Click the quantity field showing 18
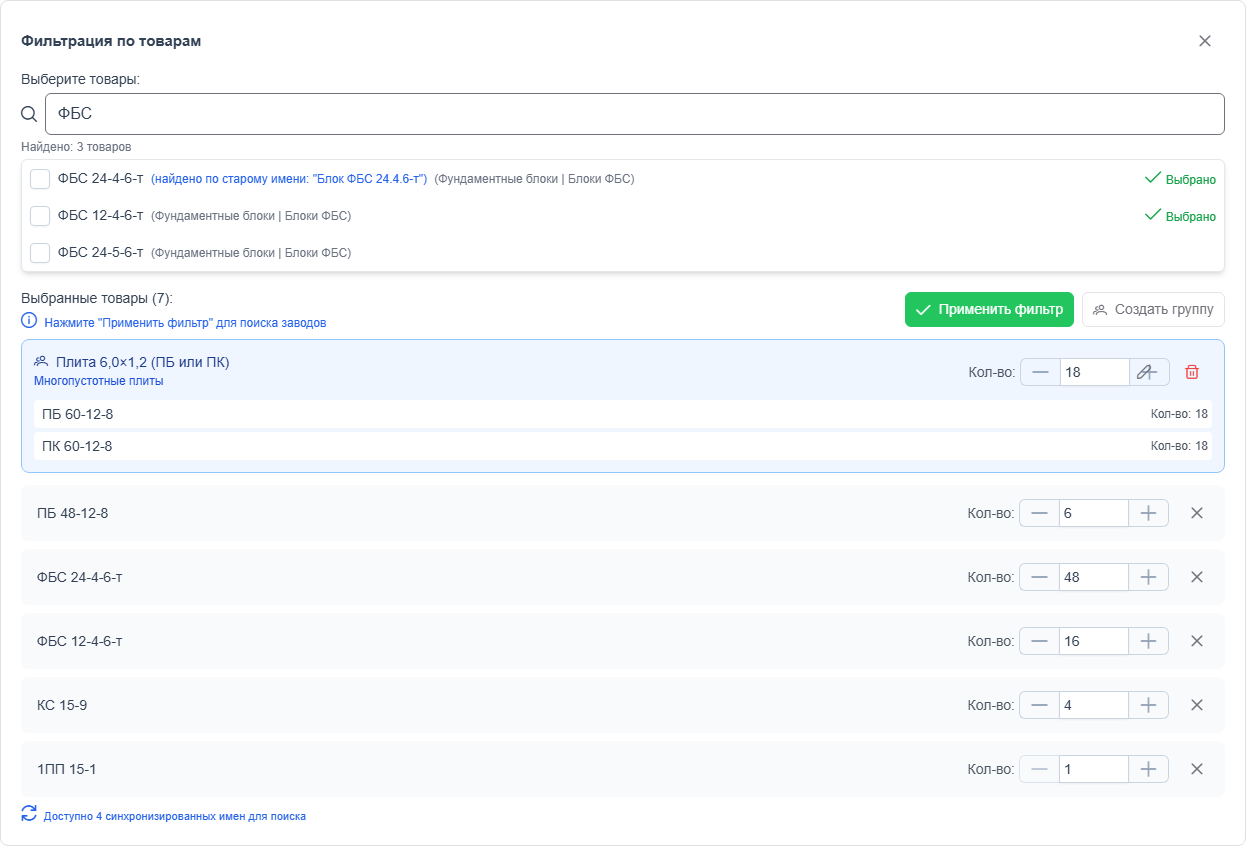Screen dimensions: 1246x846 click(x=1095, y=372)
